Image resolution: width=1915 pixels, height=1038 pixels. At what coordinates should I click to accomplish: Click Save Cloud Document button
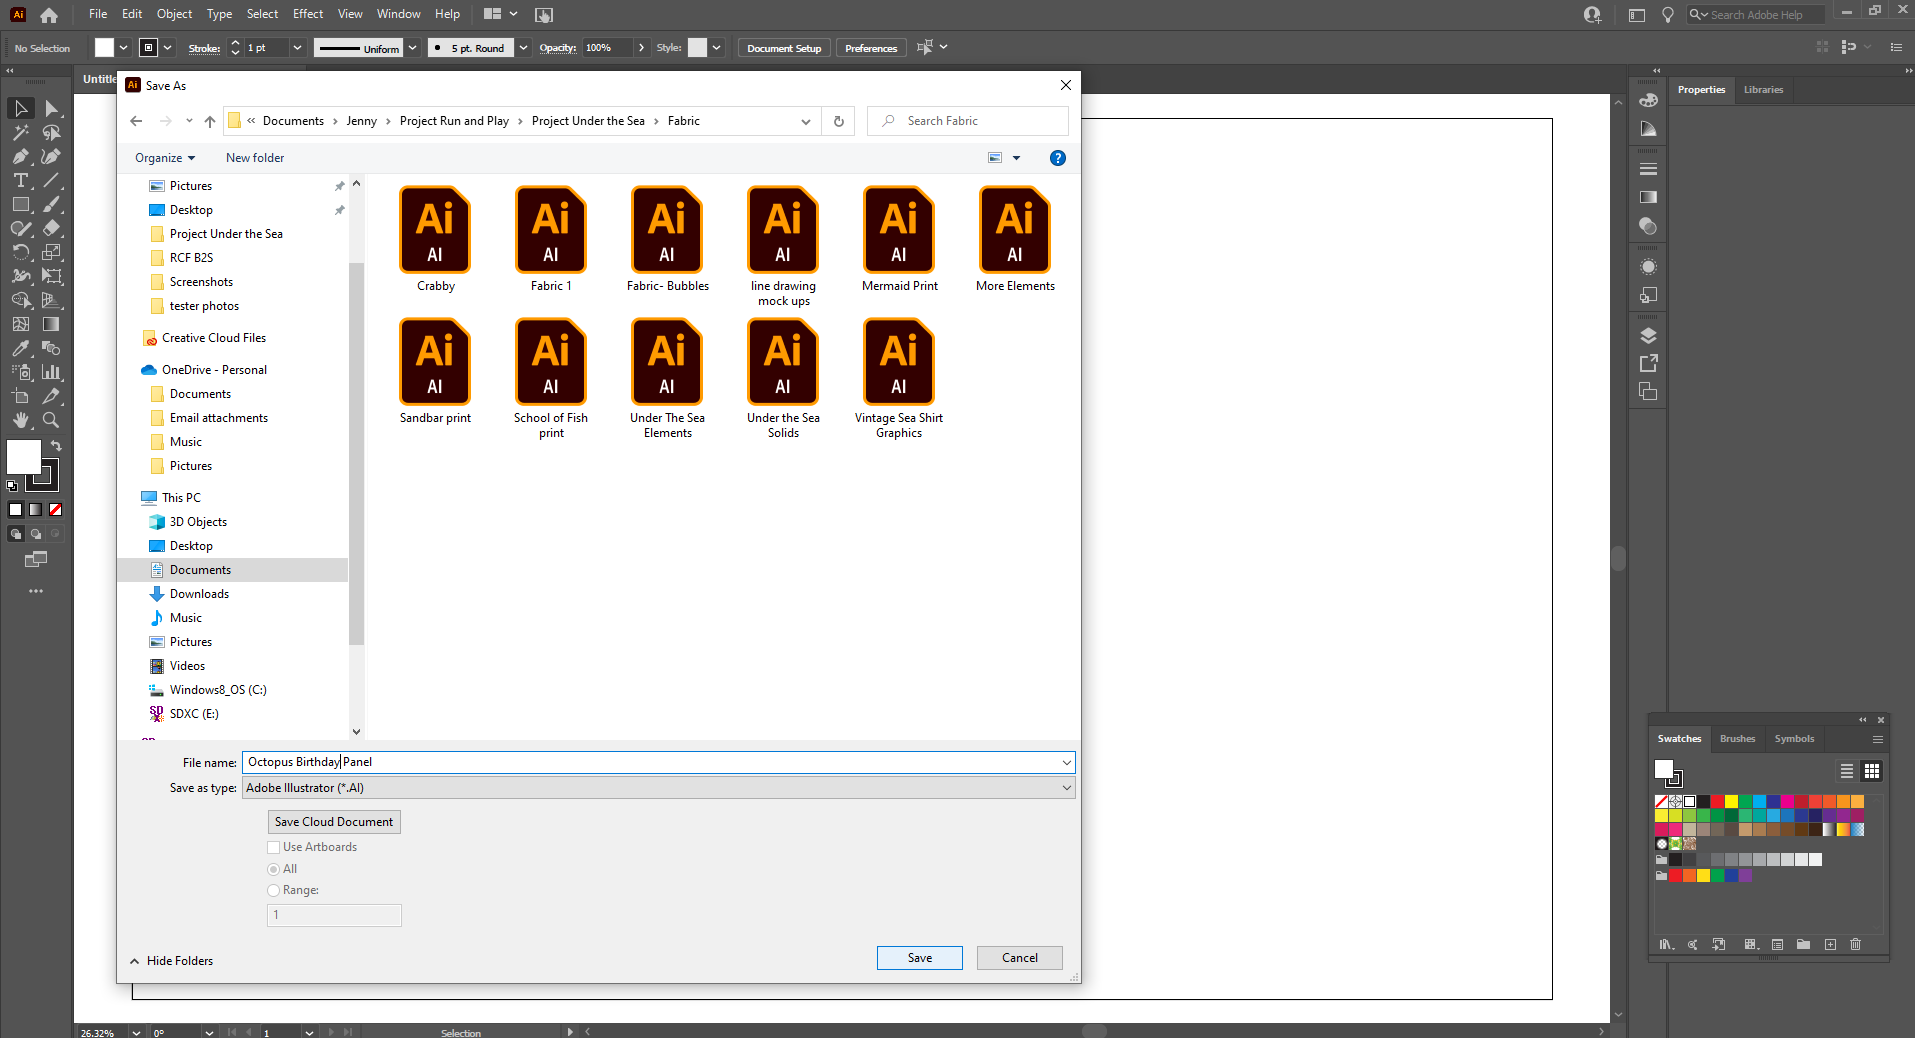(x=334, y=822)
